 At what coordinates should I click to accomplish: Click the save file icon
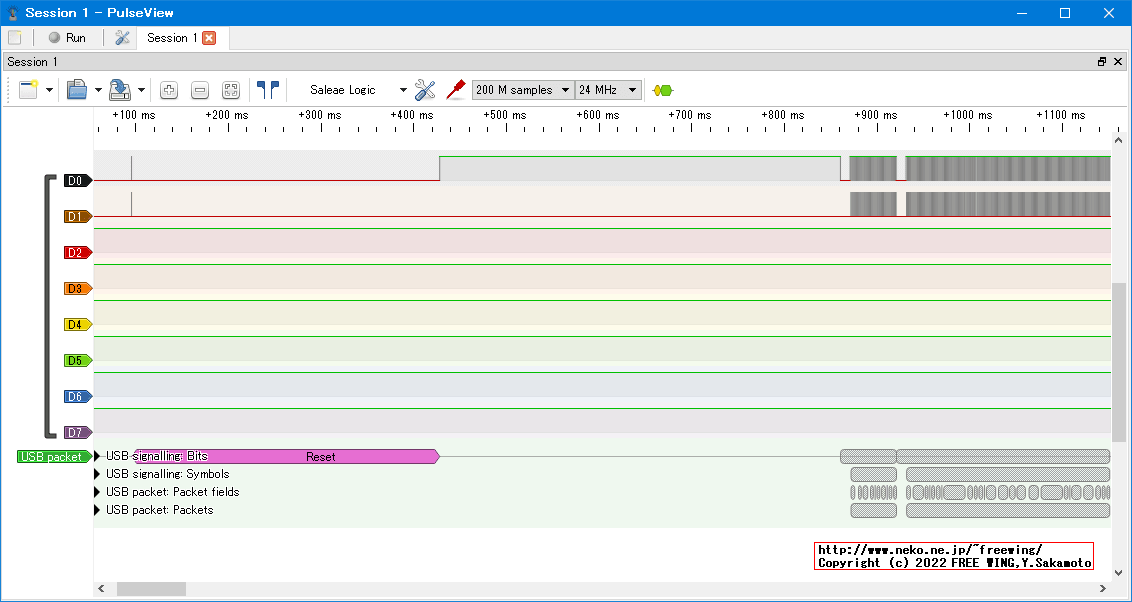pos(119,90)
